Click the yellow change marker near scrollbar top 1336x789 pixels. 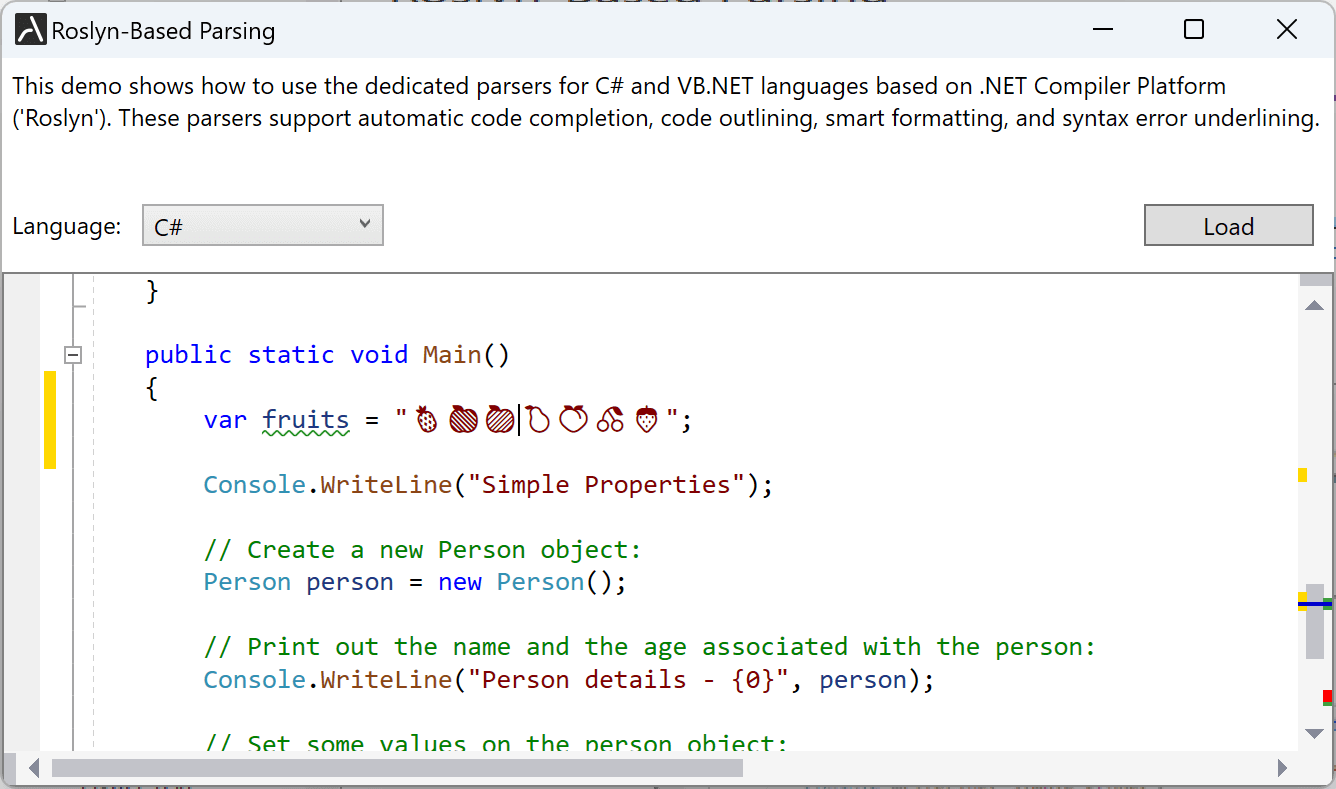(1302, 475)
